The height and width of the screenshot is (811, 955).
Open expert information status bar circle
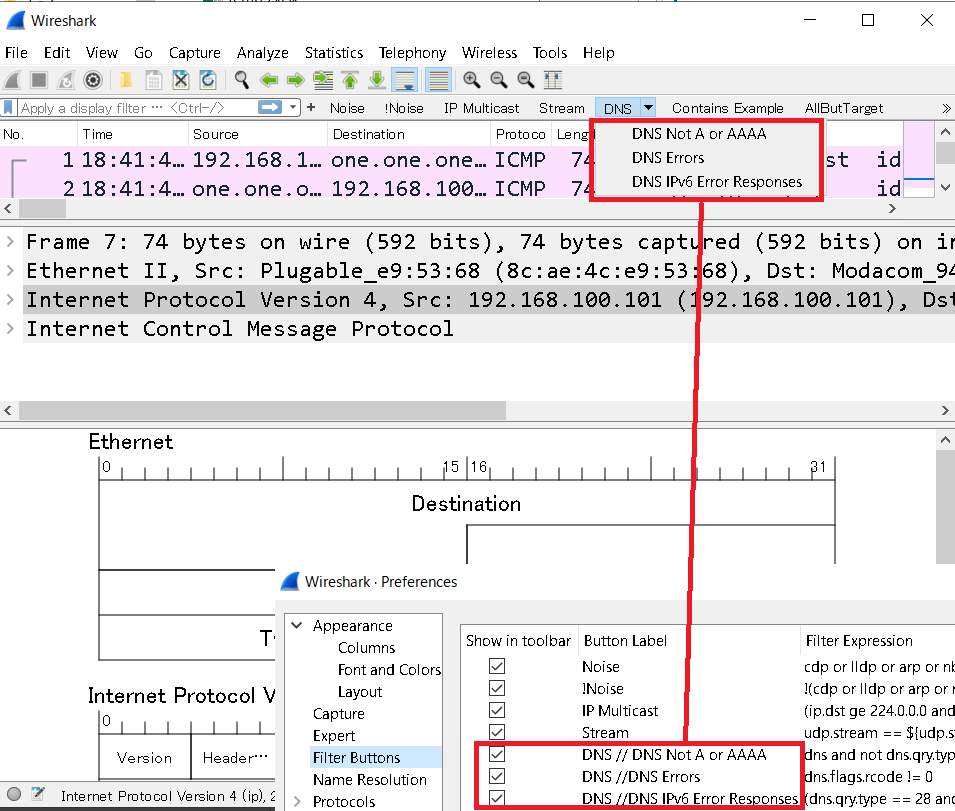point(14,794)
